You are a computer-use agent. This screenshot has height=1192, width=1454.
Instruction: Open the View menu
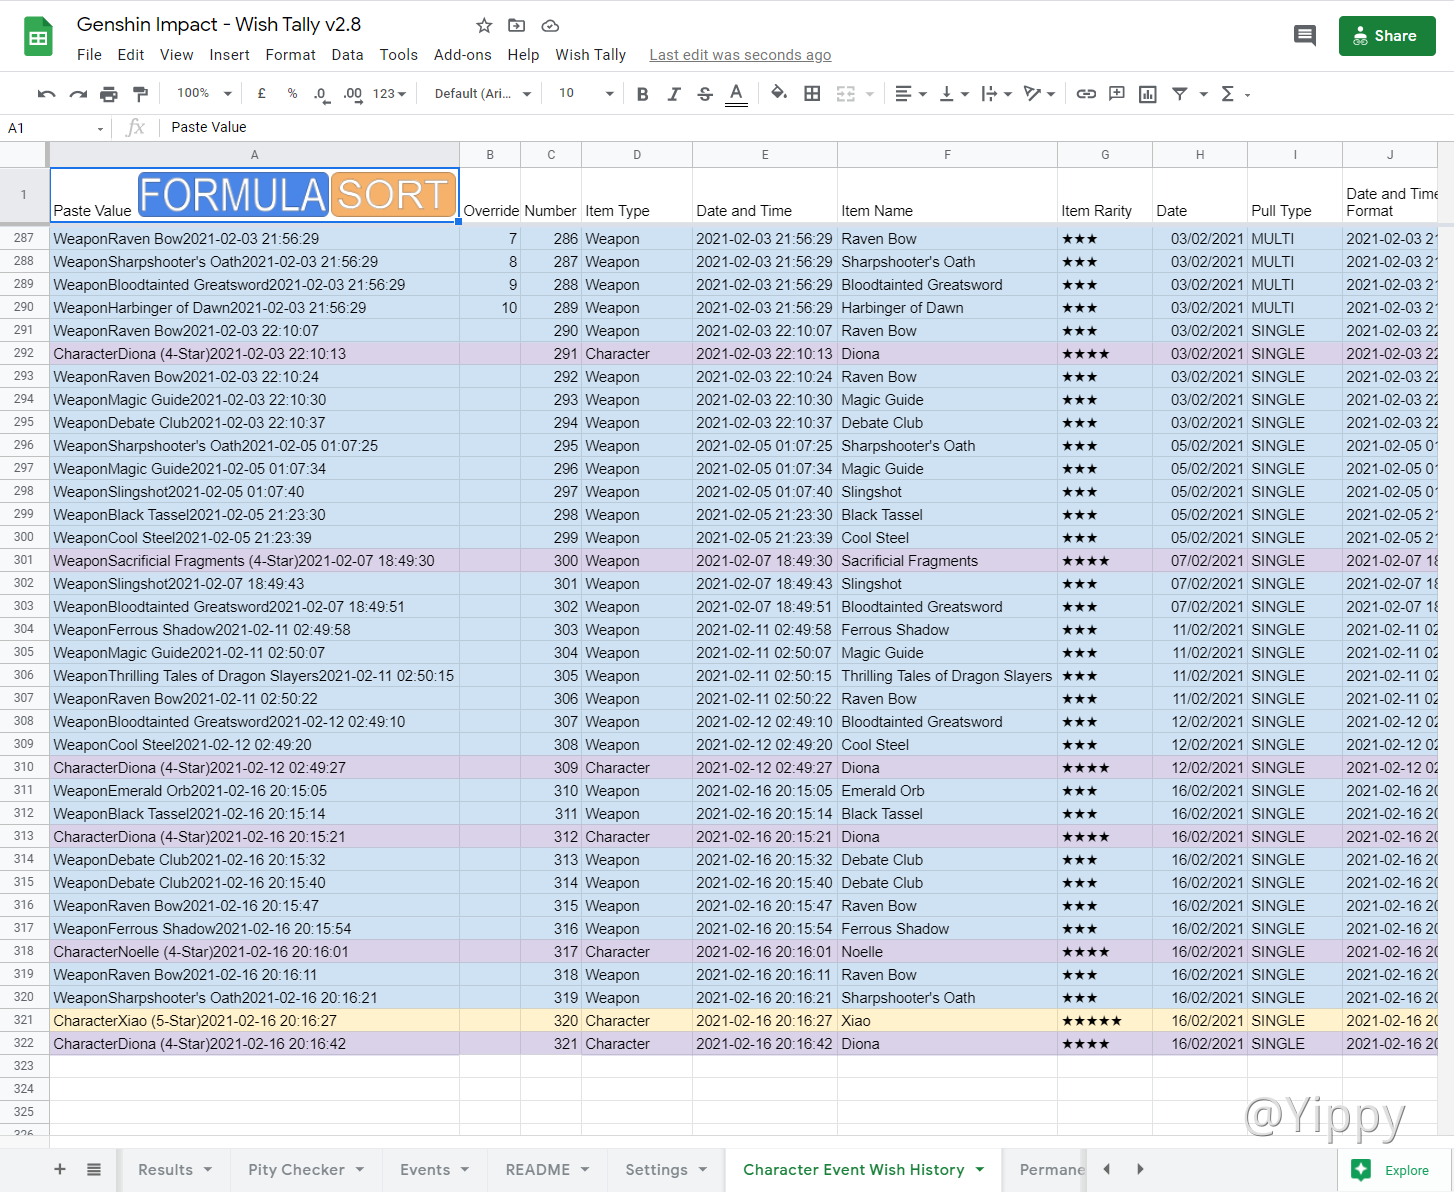(x=177, y=55)
